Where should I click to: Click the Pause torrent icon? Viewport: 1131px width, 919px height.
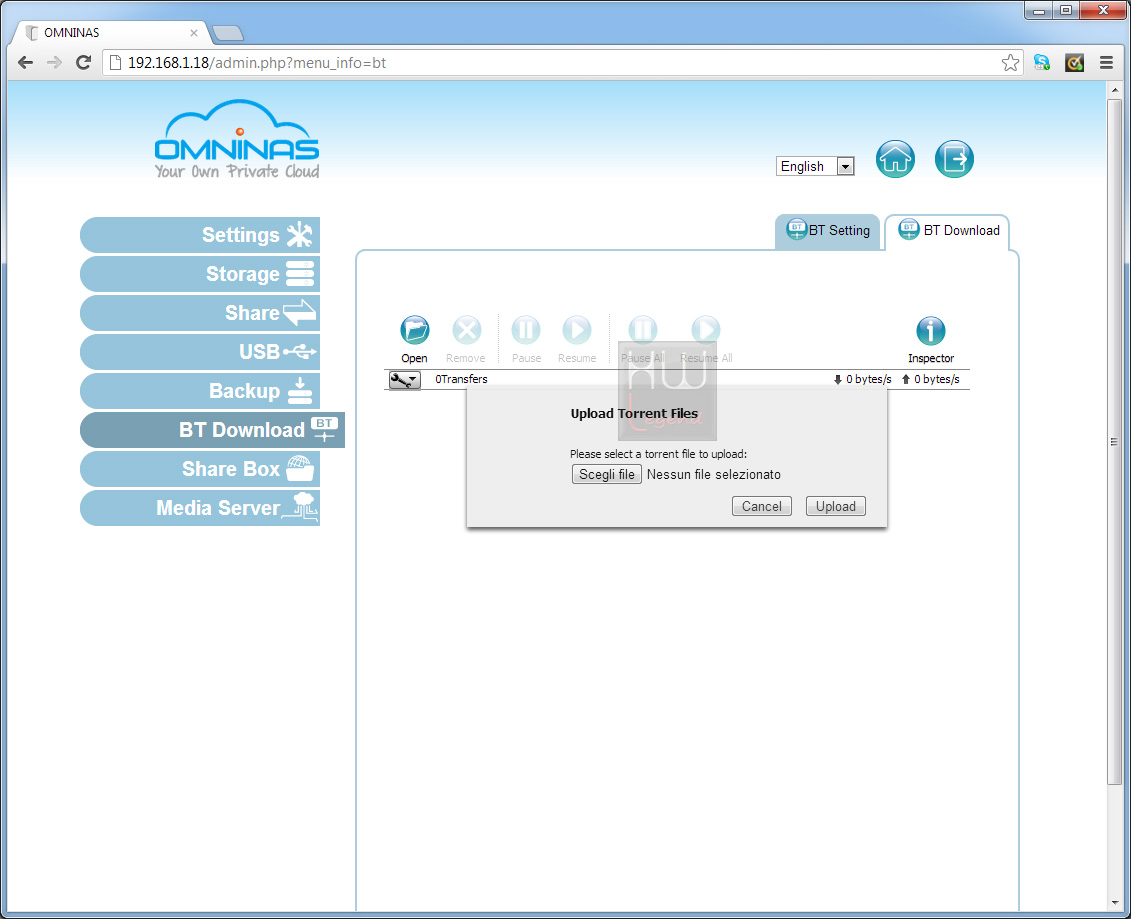point(526,330)
